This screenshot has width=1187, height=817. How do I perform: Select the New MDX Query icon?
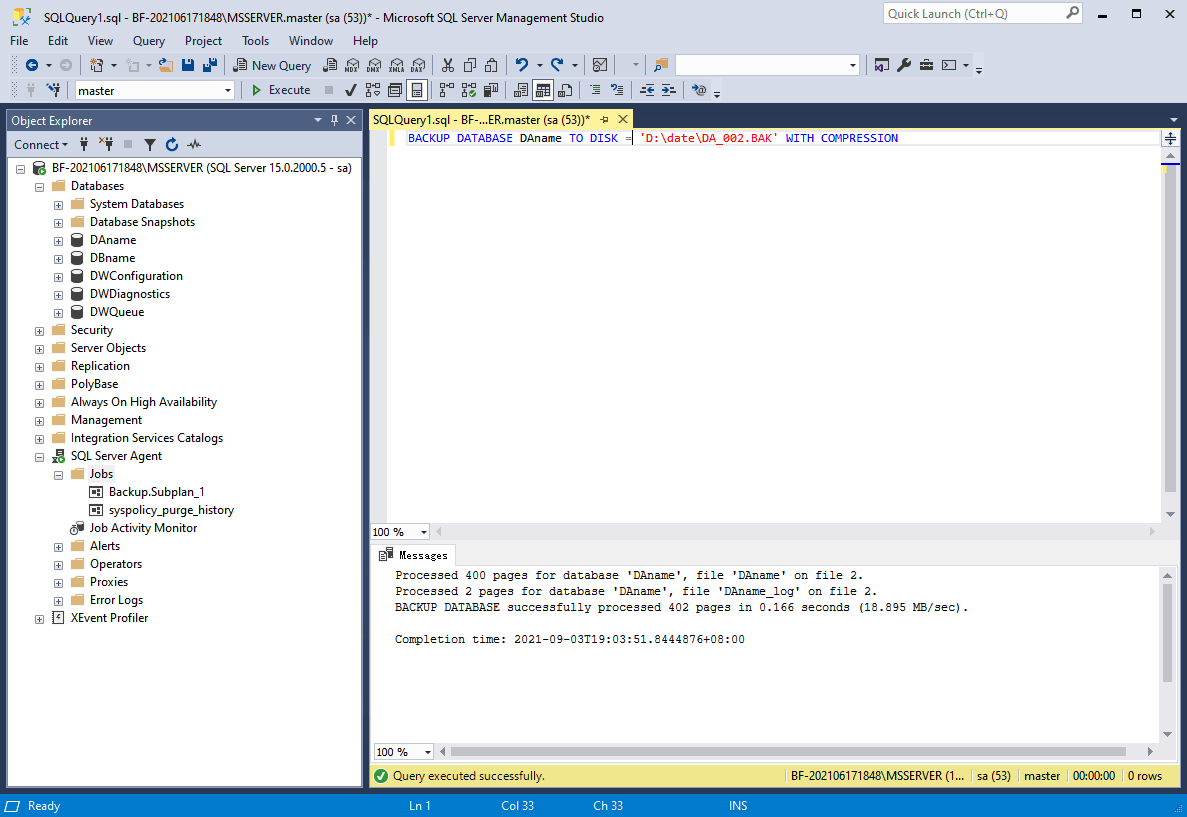350,65
